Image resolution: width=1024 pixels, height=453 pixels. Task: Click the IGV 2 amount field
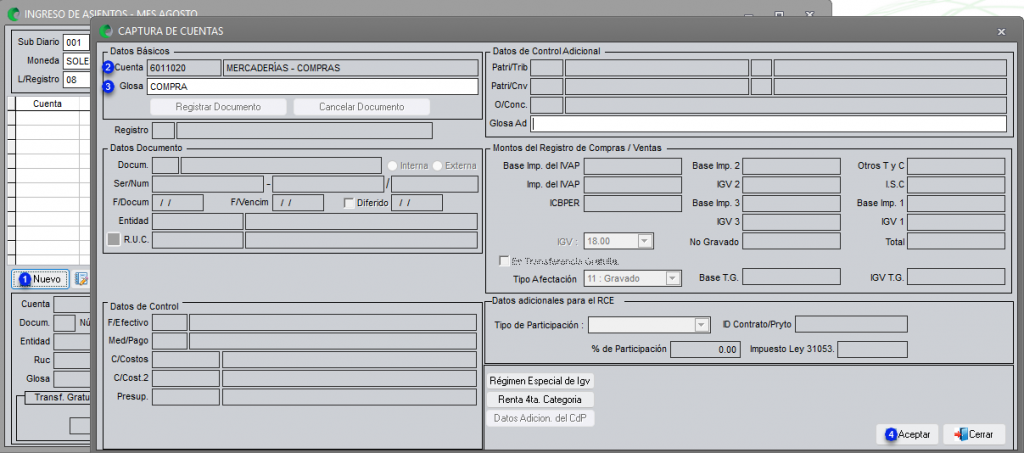792,185
